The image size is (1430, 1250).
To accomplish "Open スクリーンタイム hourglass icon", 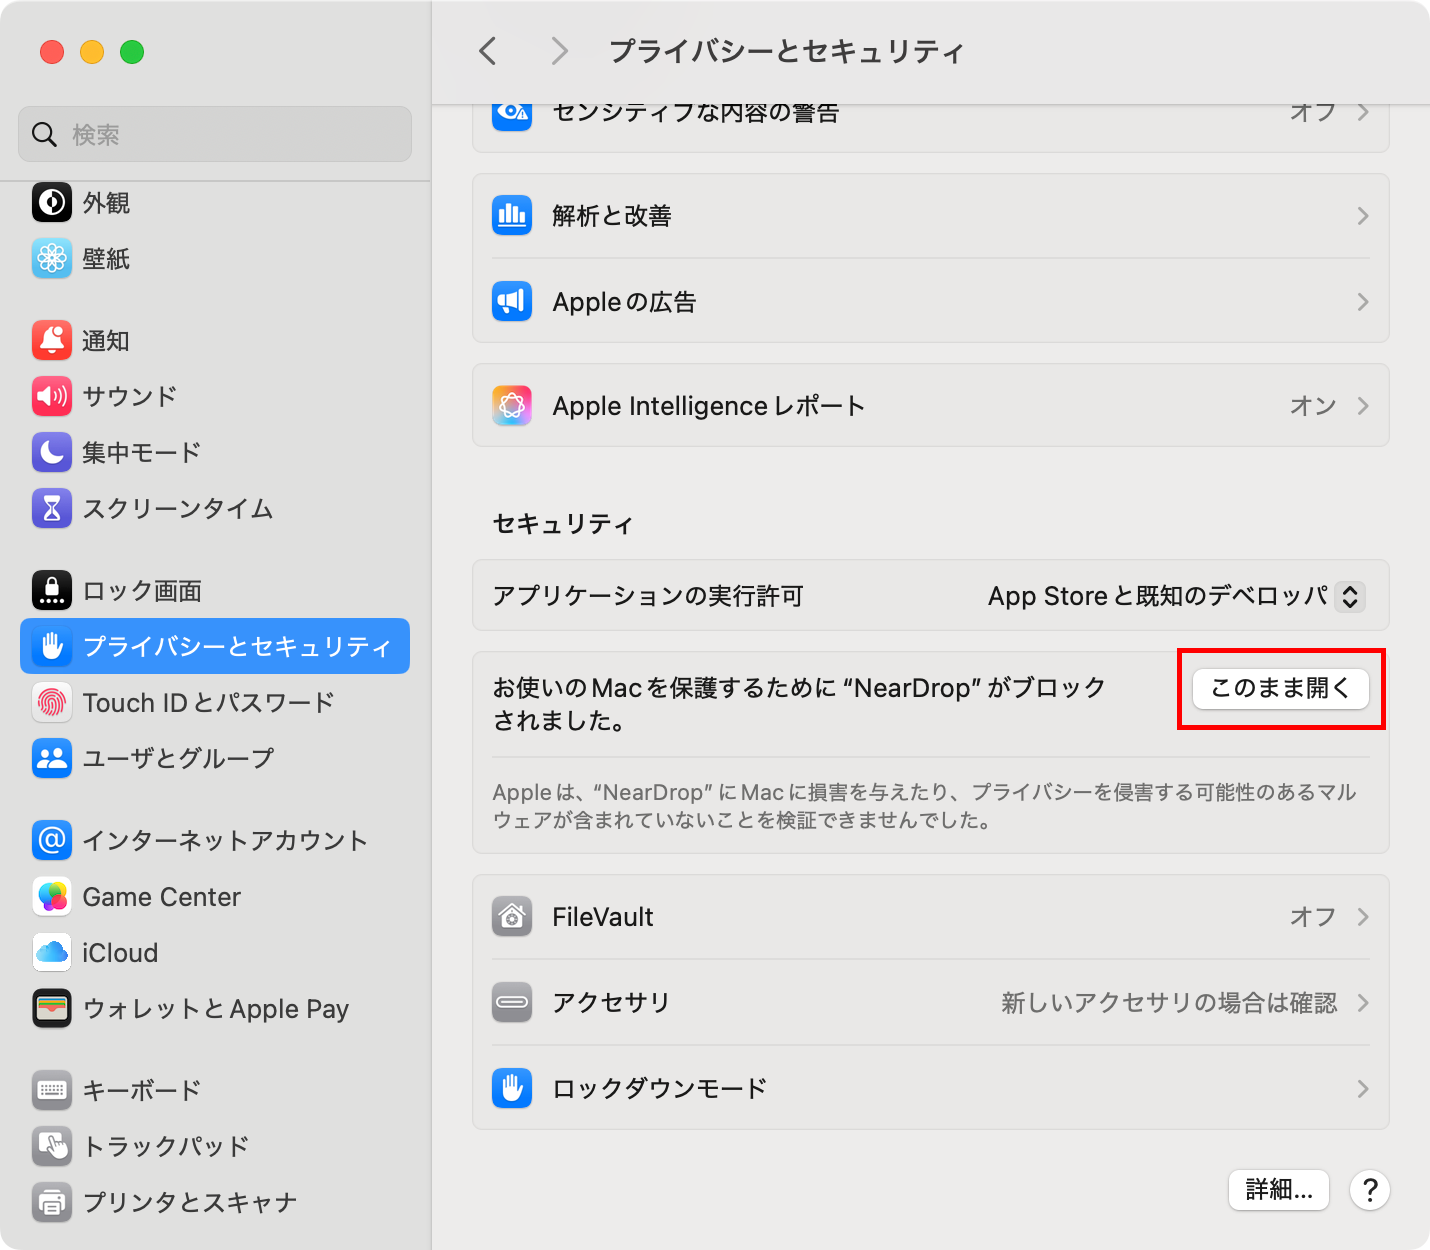I will click(52, 508).
